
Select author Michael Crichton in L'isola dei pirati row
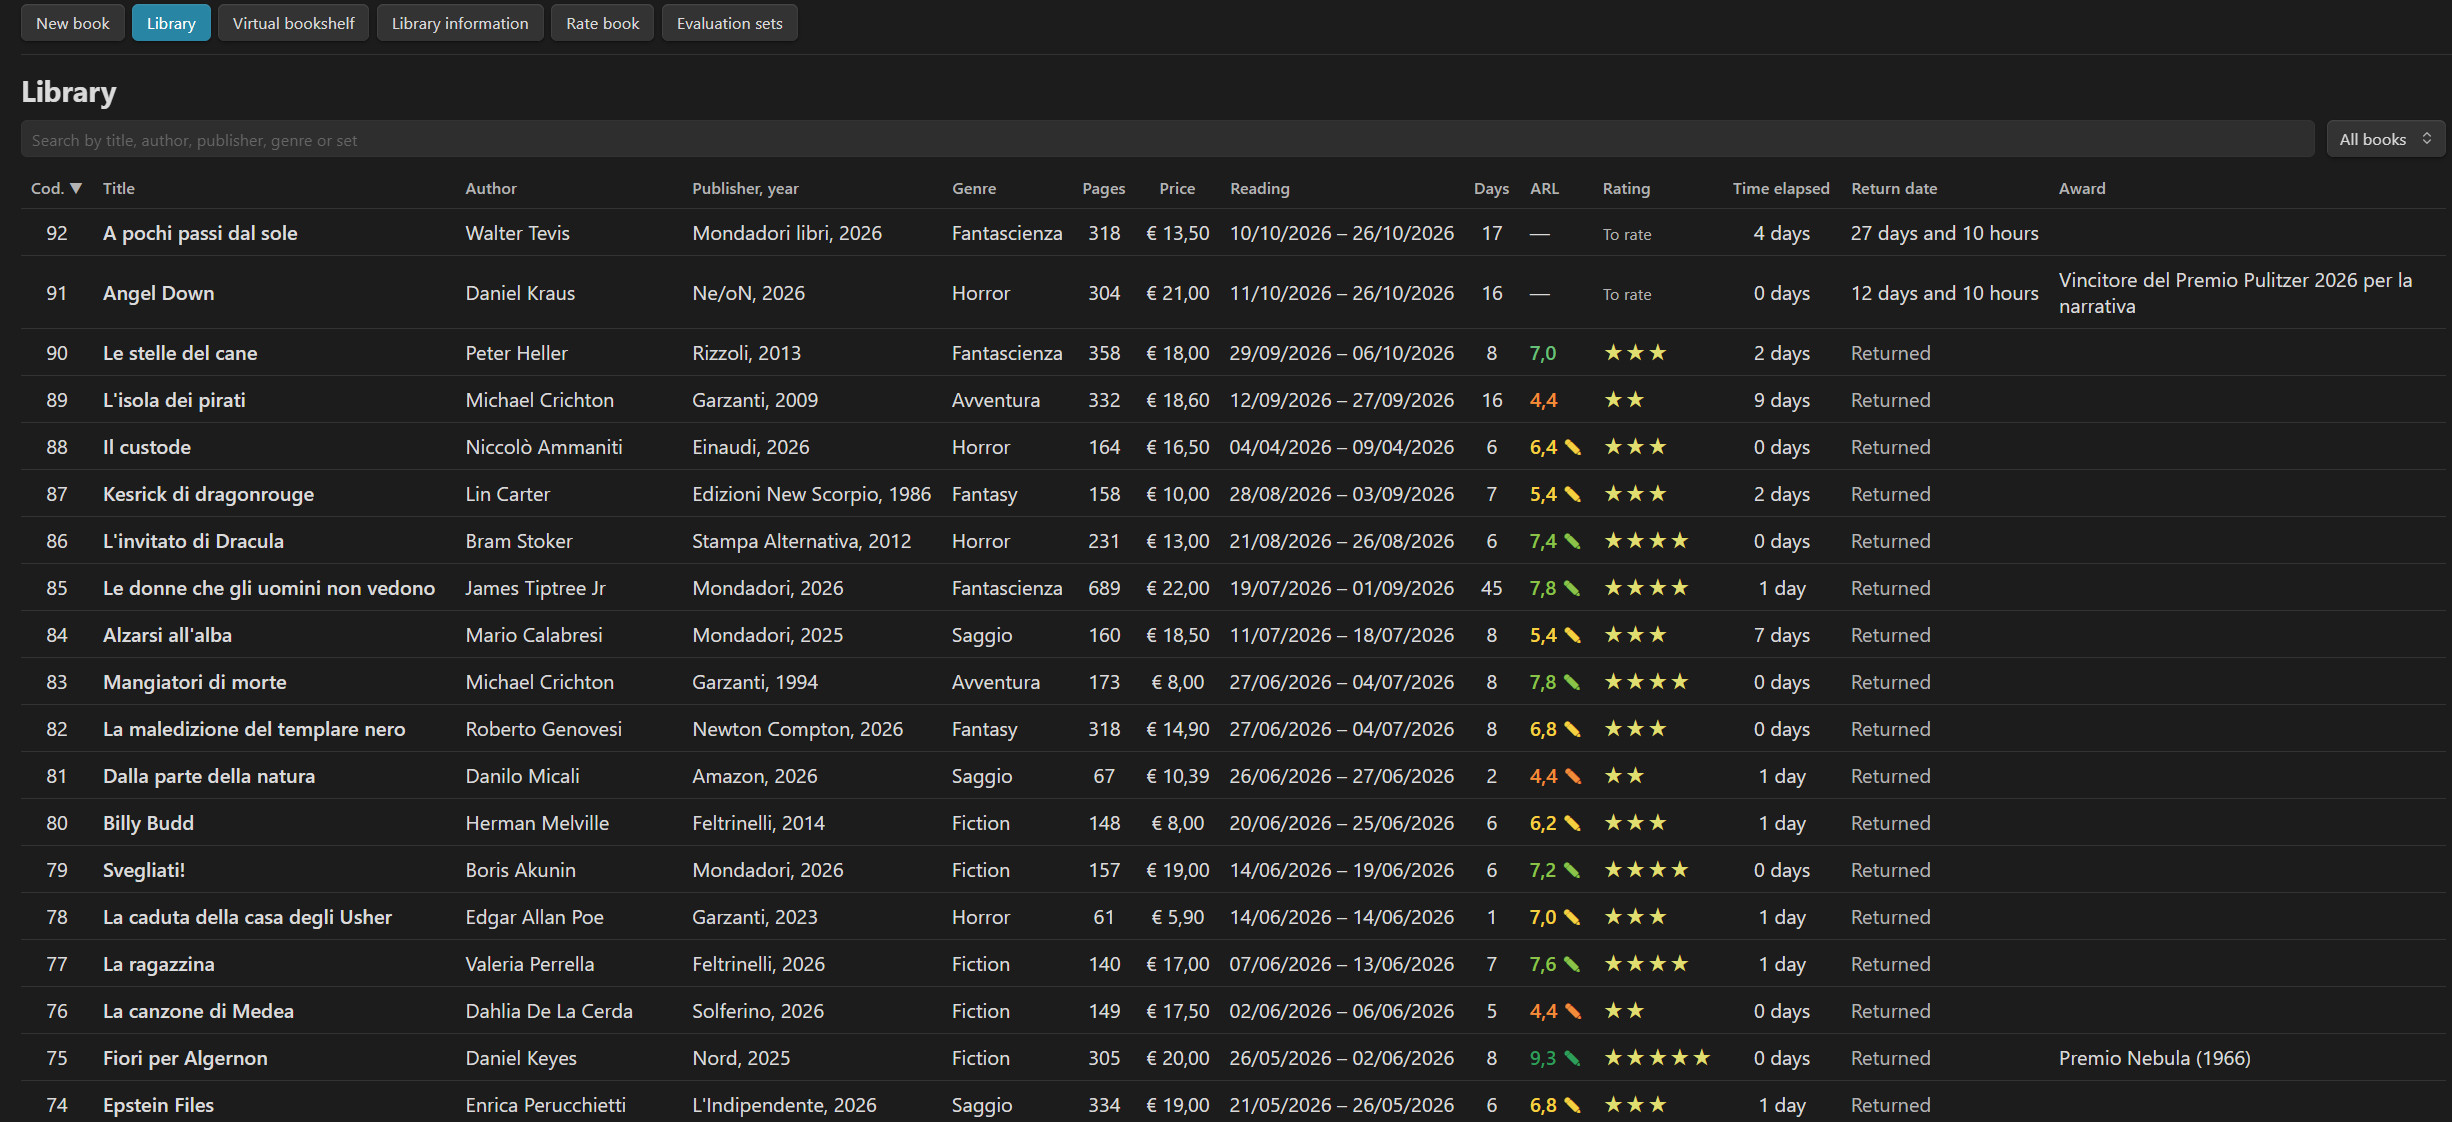[540, 400]
